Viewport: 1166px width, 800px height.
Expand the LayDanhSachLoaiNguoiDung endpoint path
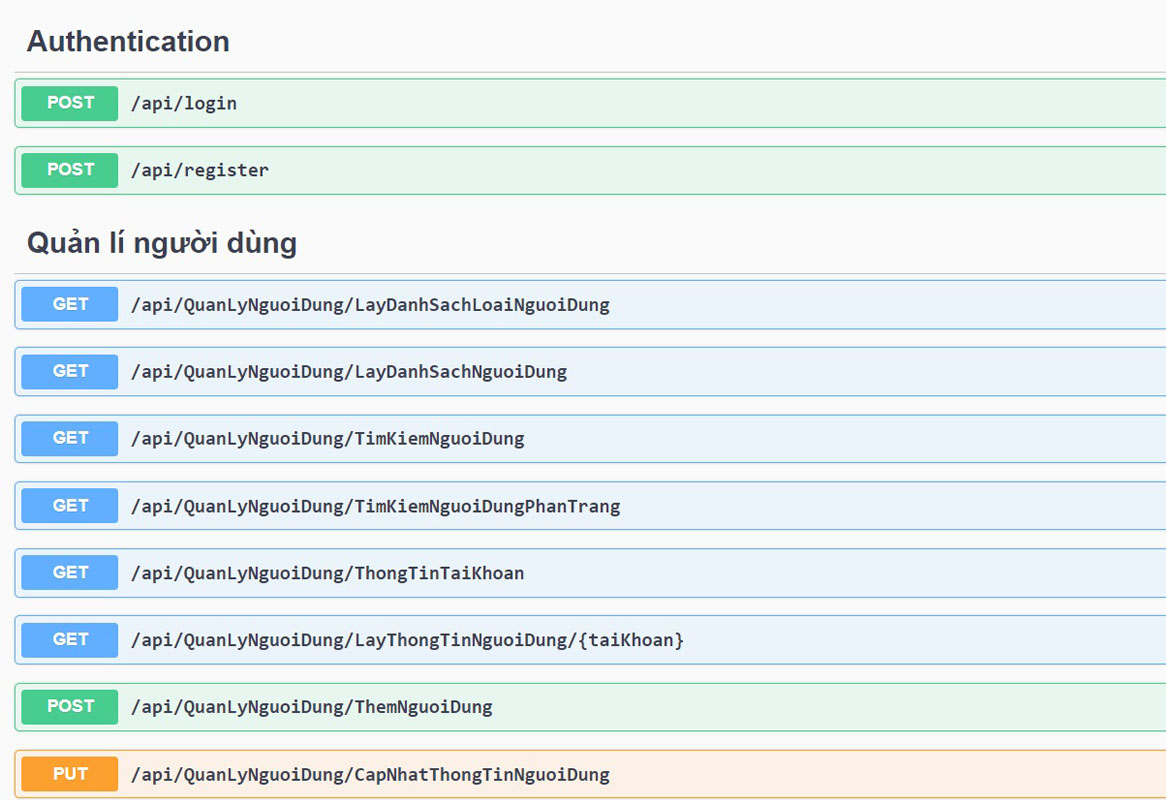(370, 305)
